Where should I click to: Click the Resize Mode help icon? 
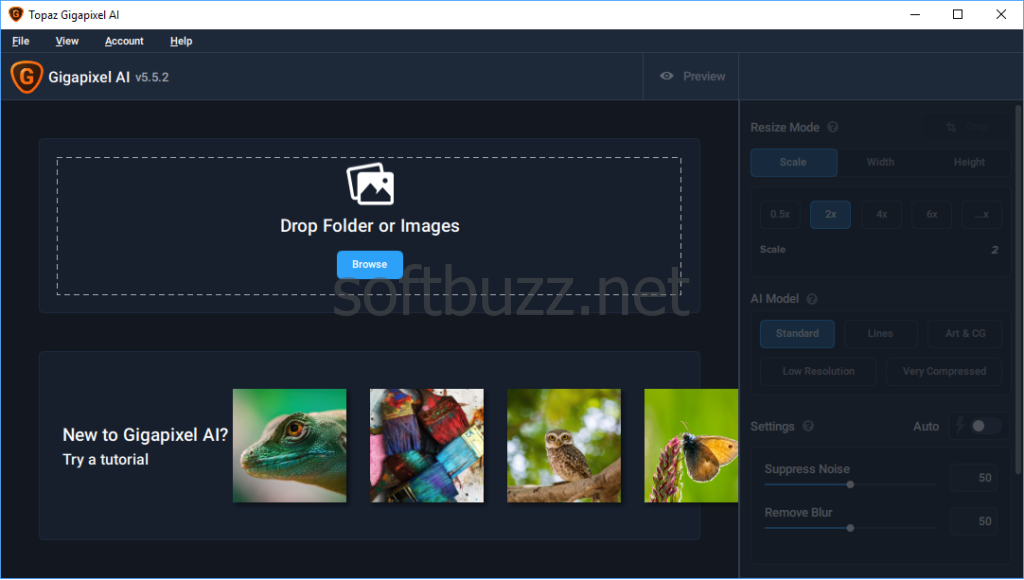coord(833,127)
